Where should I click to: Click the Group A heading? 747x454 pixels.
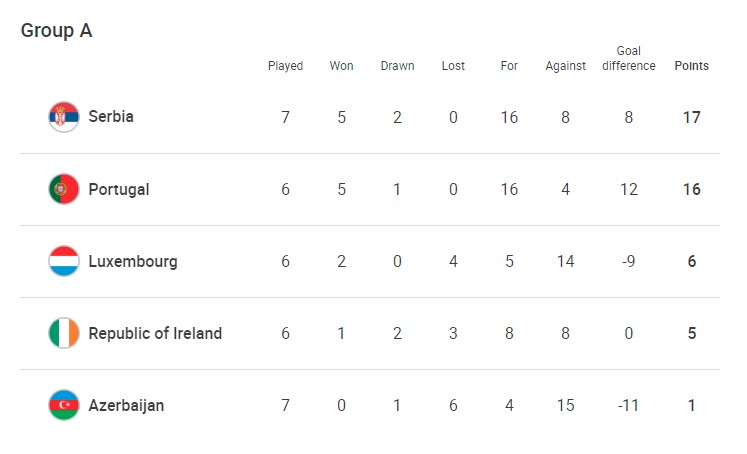pyautogui.click(x=56, y=31)
